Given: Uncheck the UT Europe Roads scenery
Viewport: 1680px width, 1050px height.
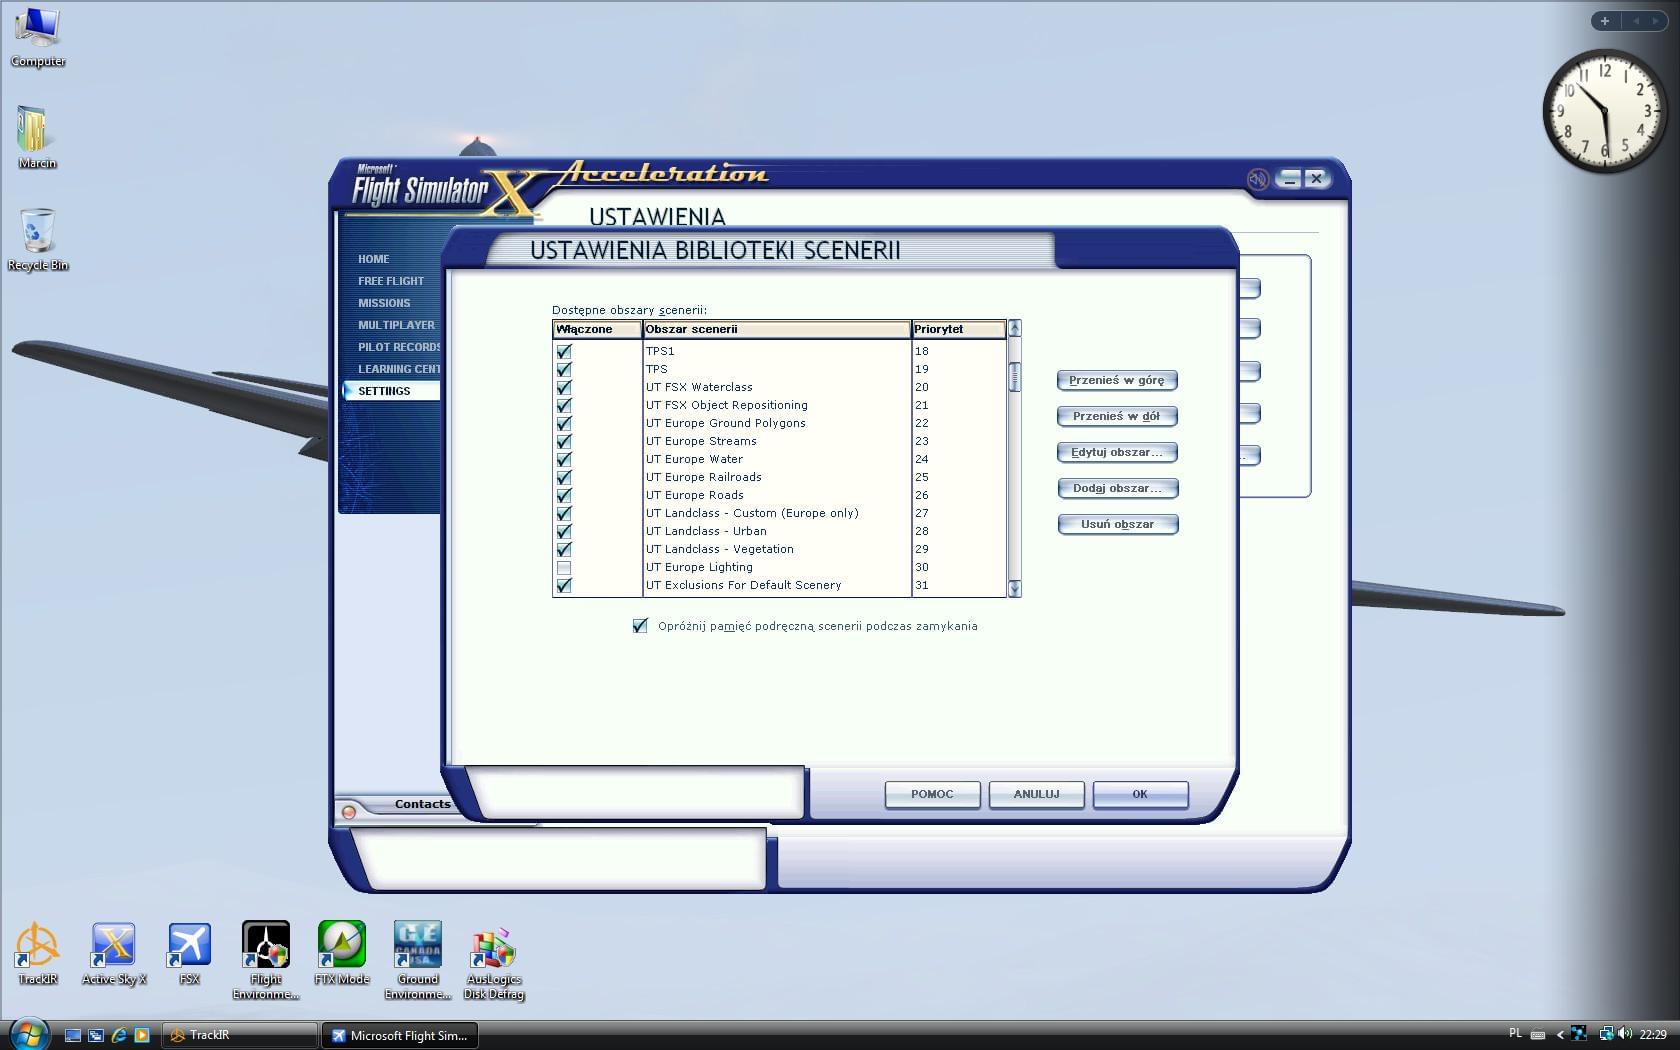Looking at the screenshot, I should click(x=564, y=496).
